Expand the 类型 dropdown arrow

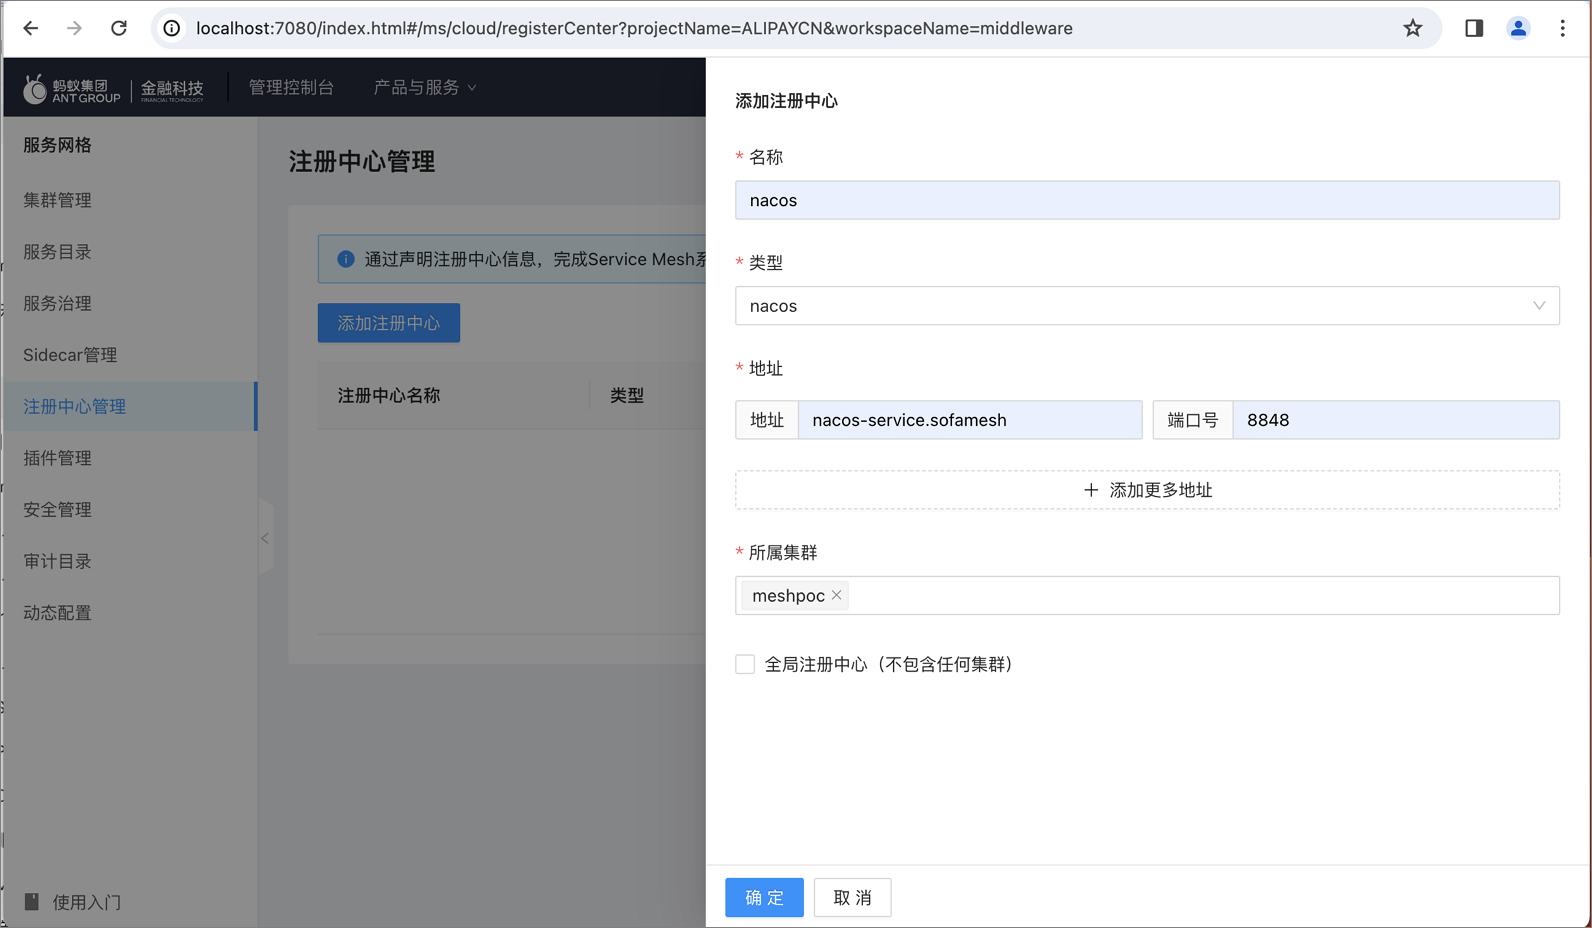click(x=1539, y=306)
